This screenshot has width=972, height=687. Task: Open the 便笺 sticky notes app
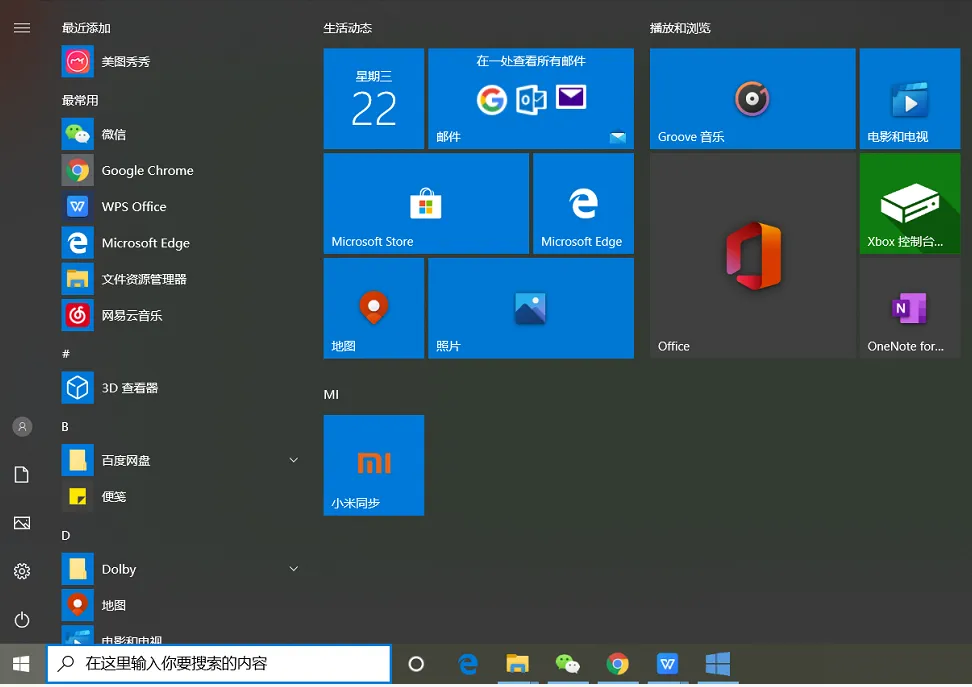pyautogui.click(x=180, y=497)
